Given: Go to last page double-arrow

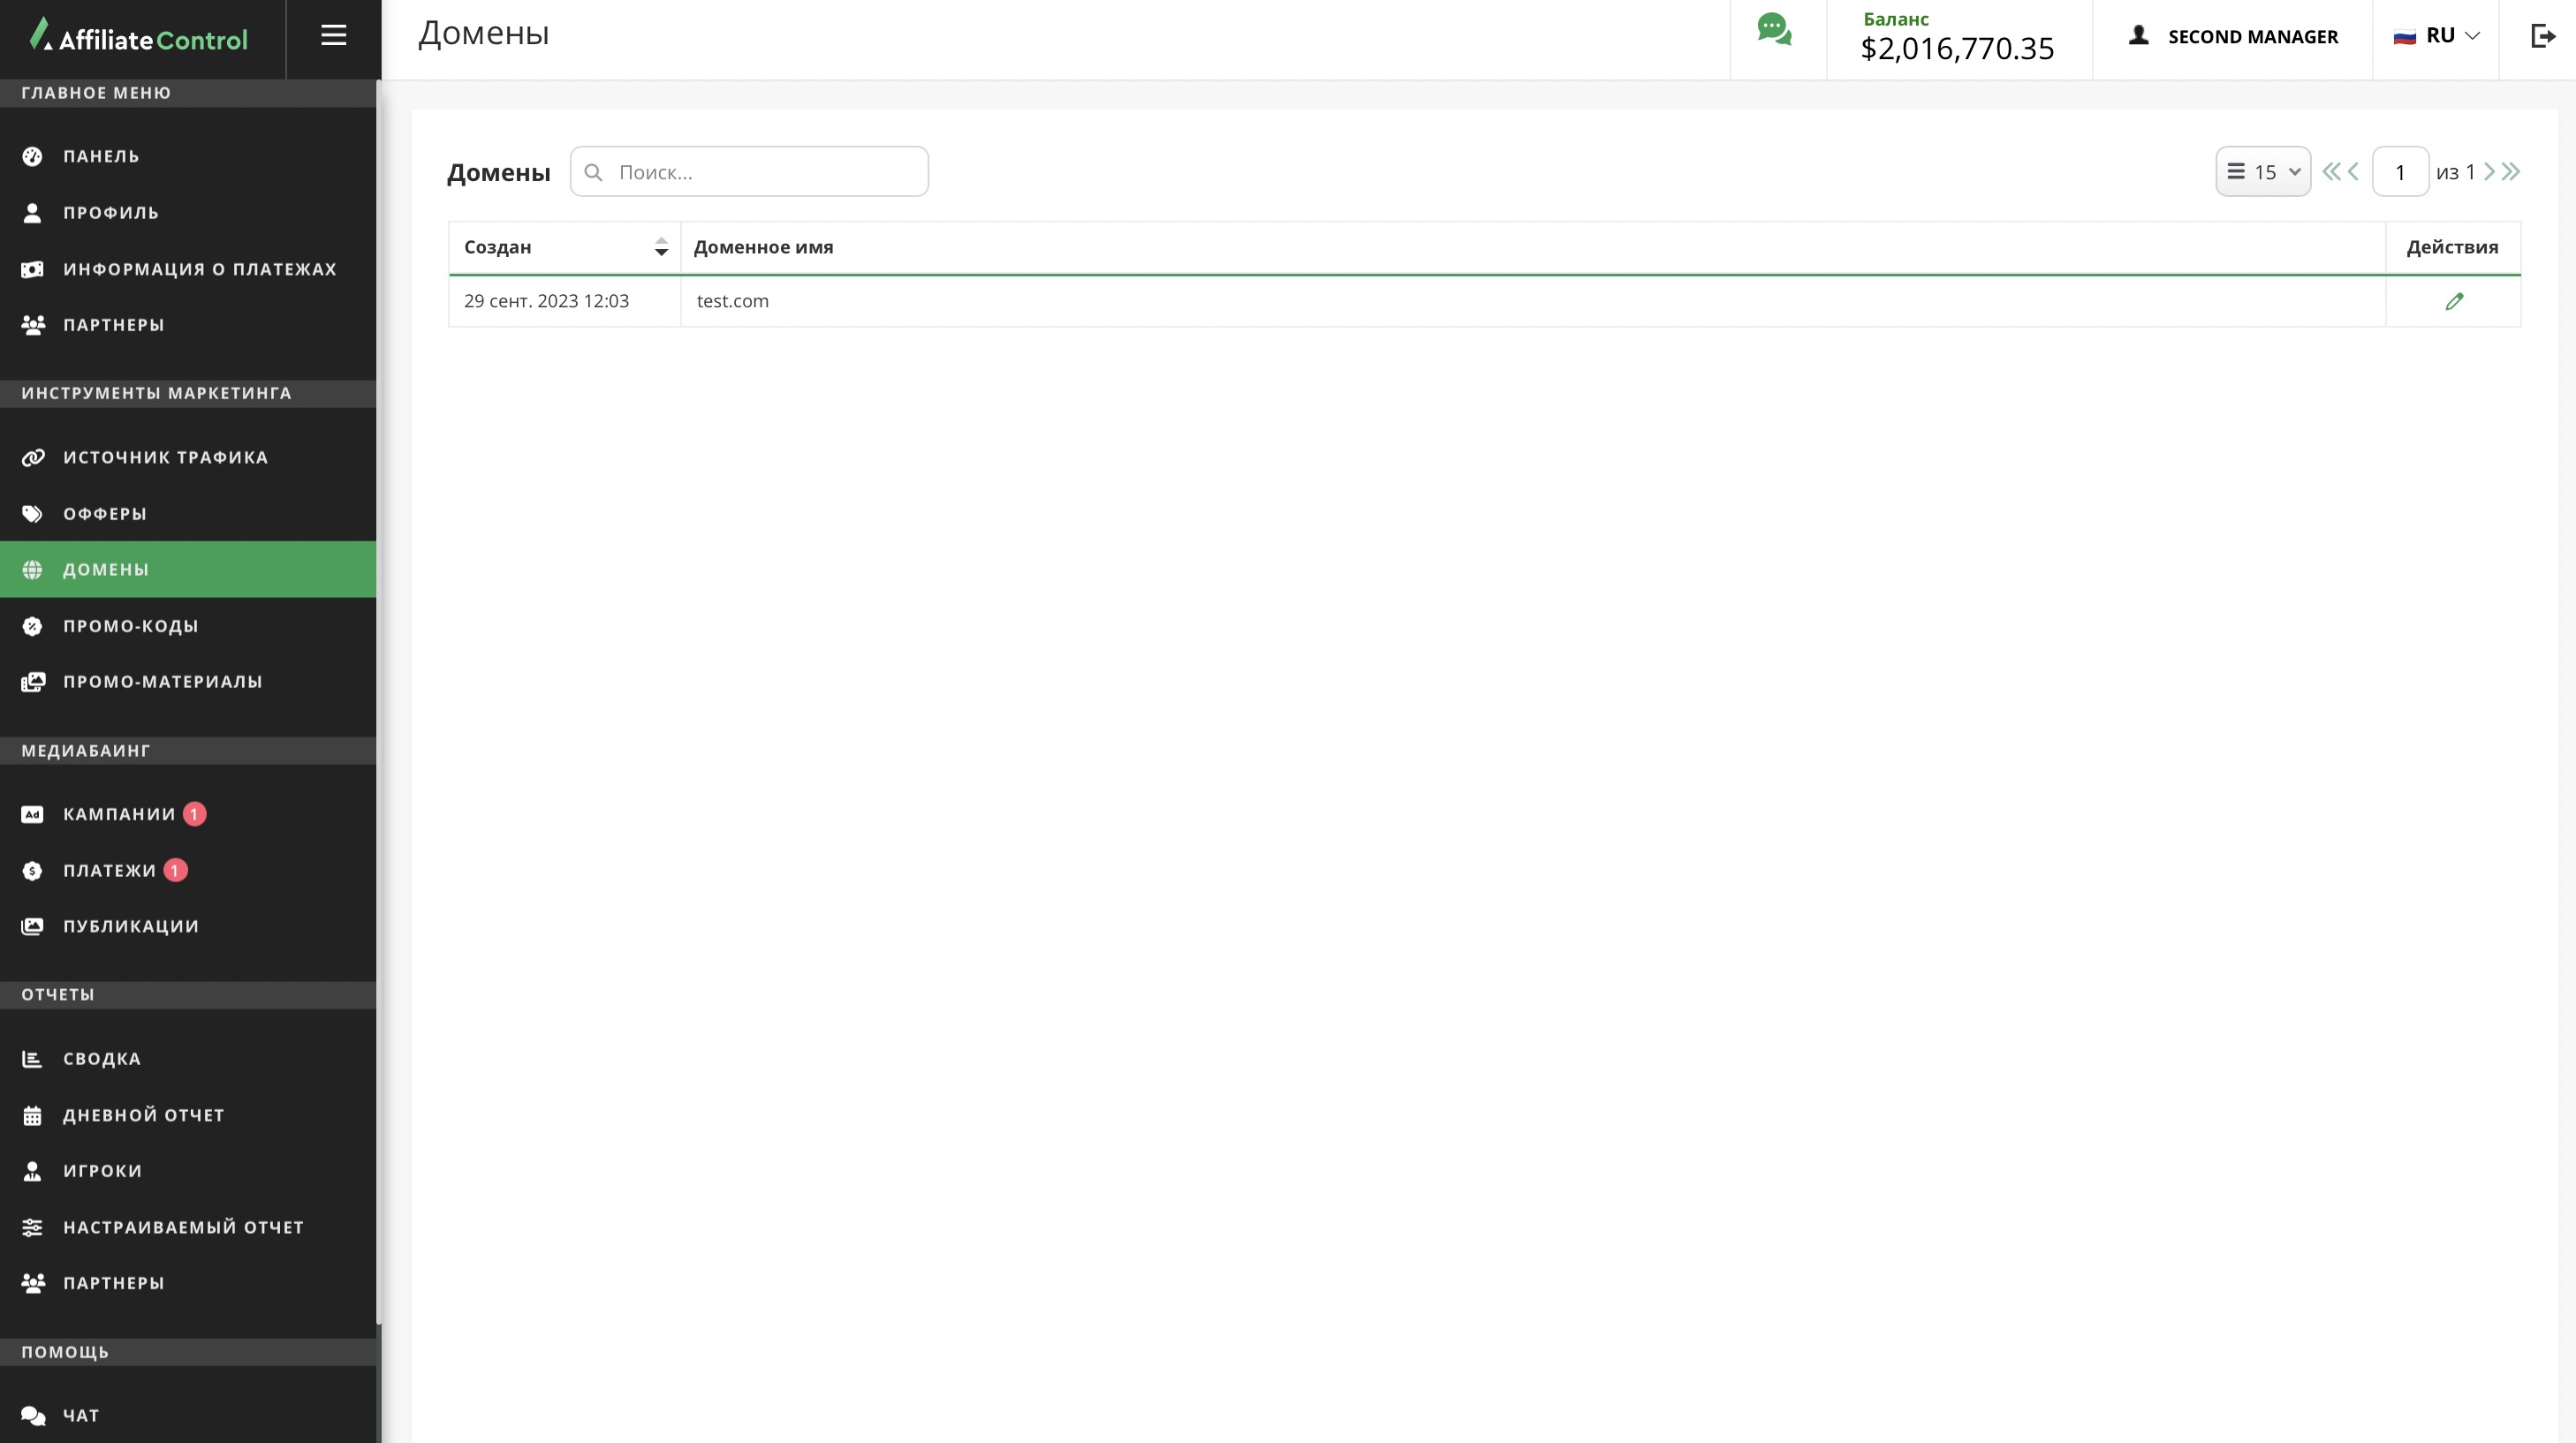Looking at the screenshot, I should coord(2511,172).
